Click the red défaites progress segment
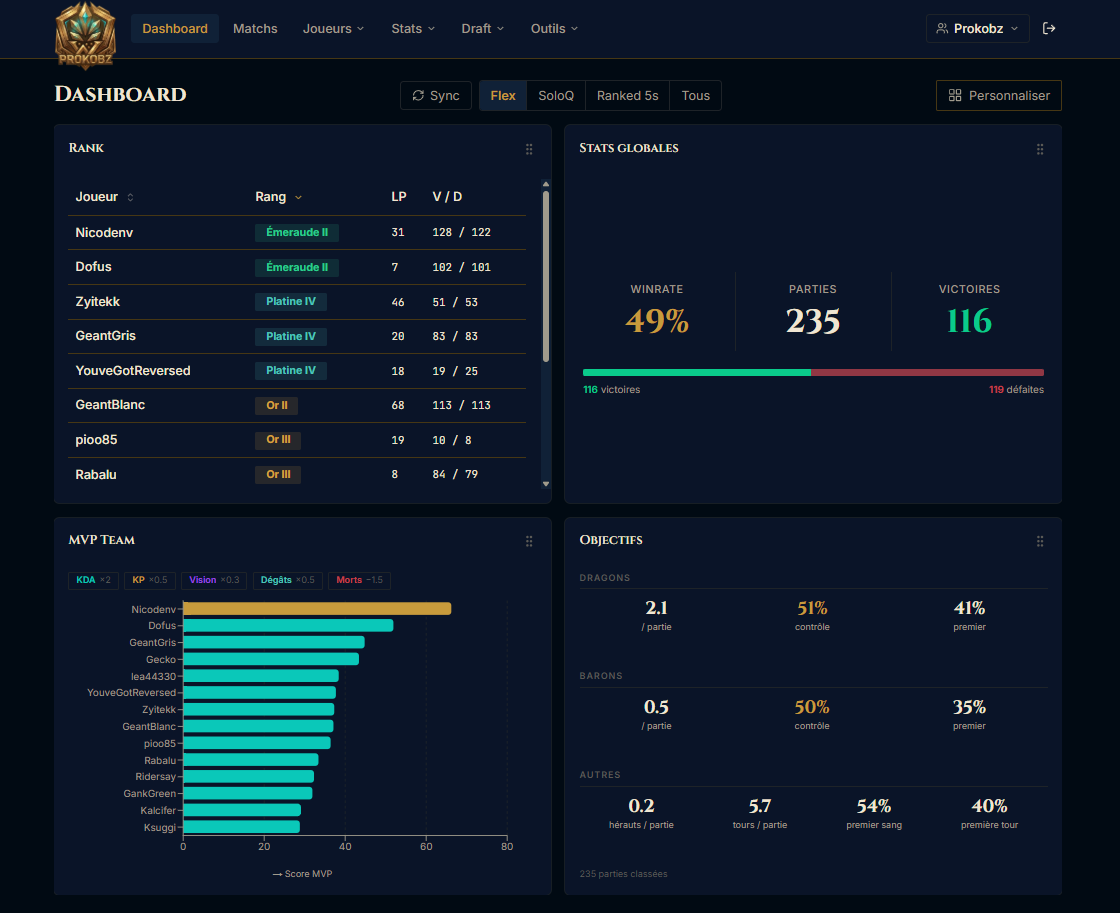Screen dimensions: 1120x913 coord(927,372)
